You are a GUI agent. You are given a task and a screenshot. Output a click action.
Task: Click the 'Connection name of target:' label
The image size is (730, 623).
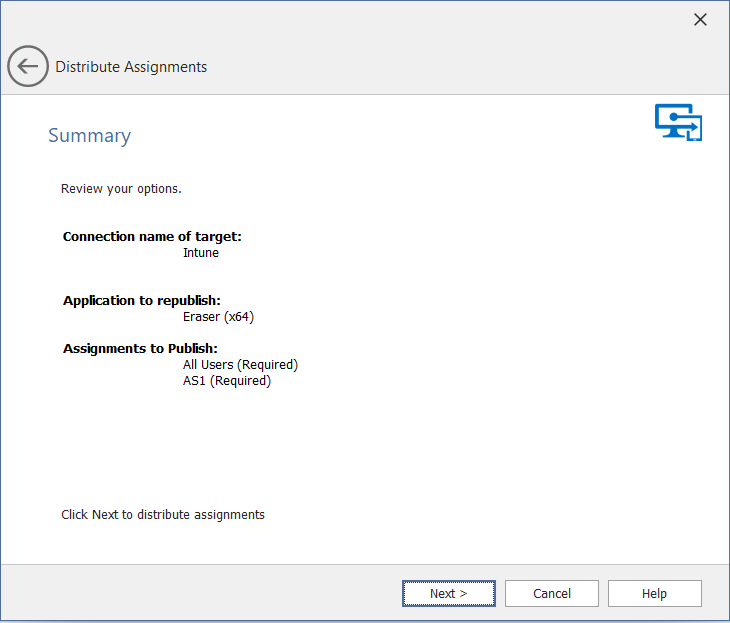tap(152, 237)
